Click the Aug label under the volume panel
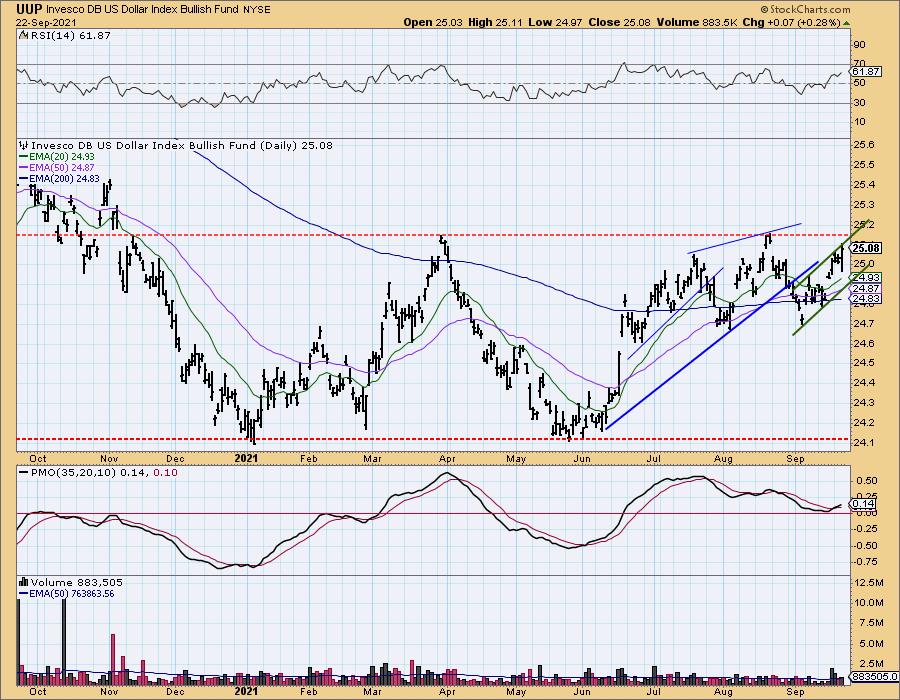 [x=724, y=693]
